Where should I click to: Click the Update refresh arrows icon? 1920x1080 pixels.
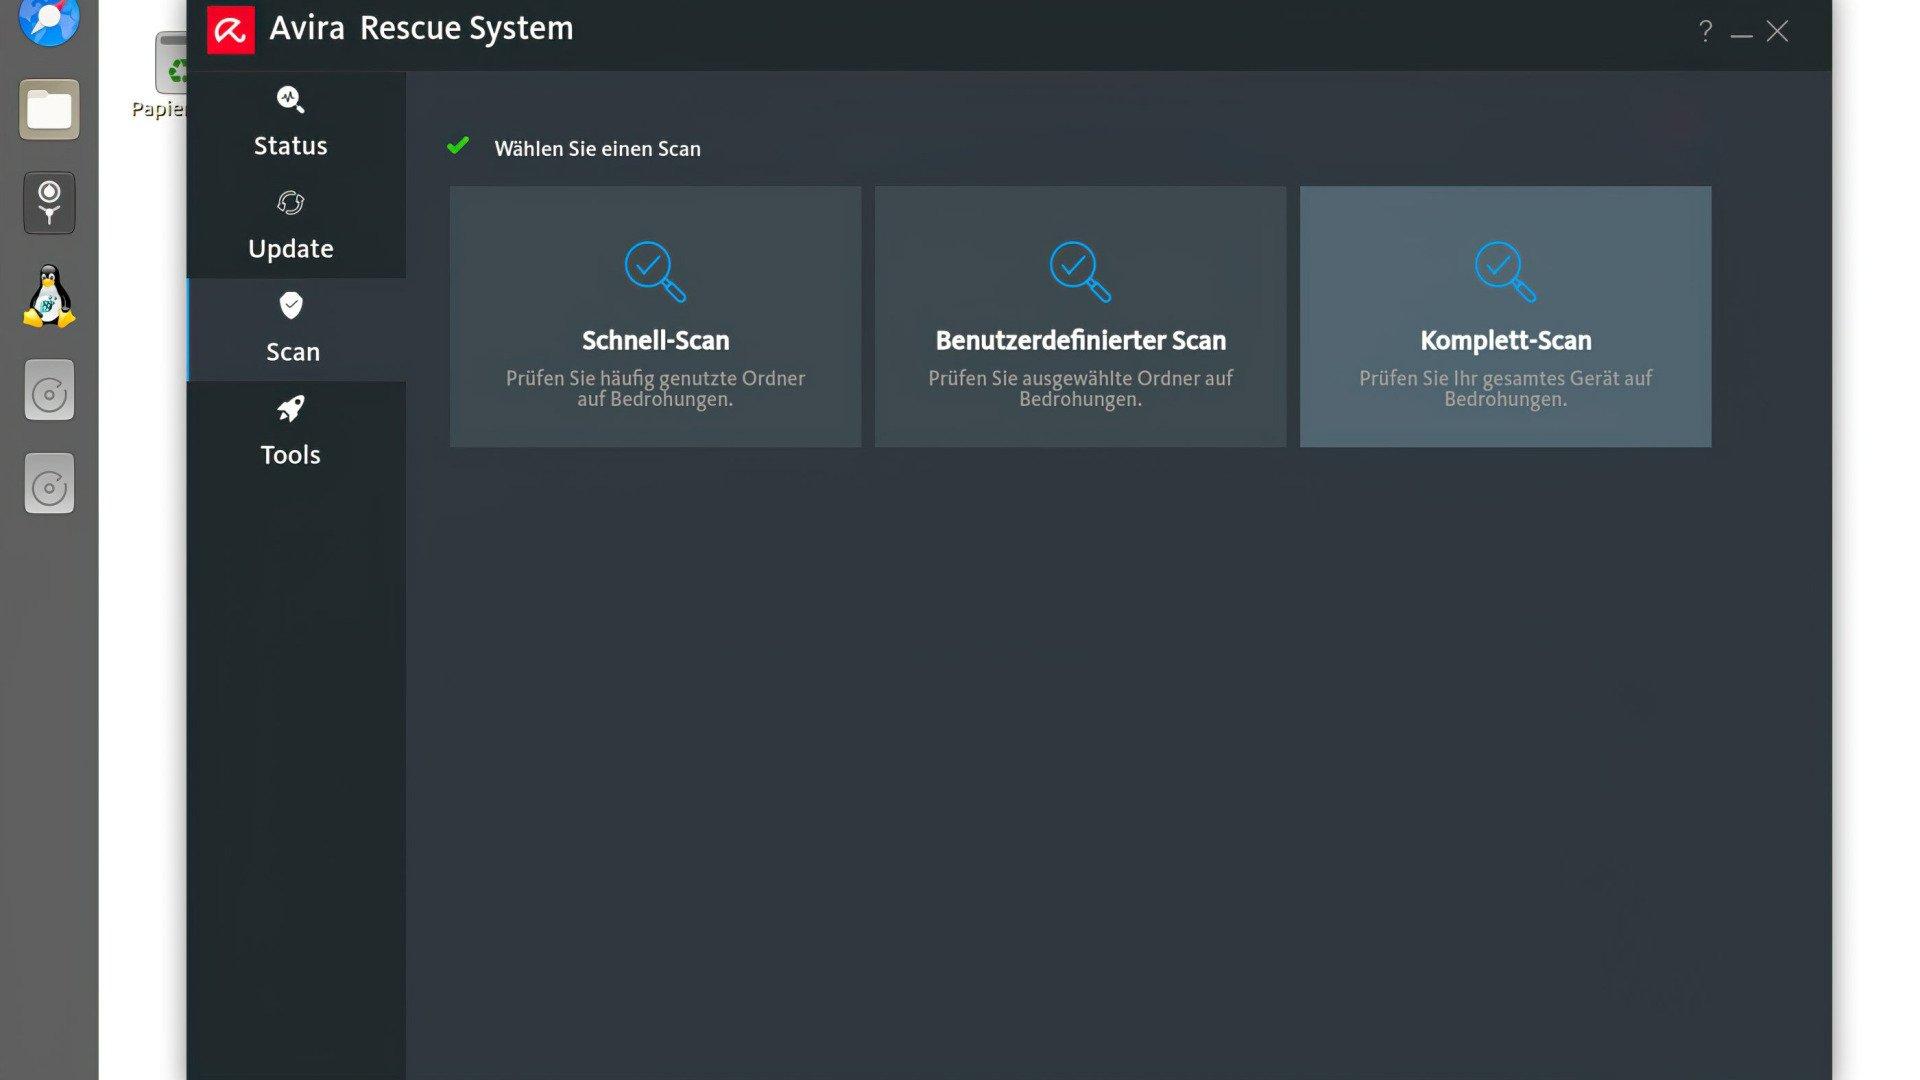point(290,203)
